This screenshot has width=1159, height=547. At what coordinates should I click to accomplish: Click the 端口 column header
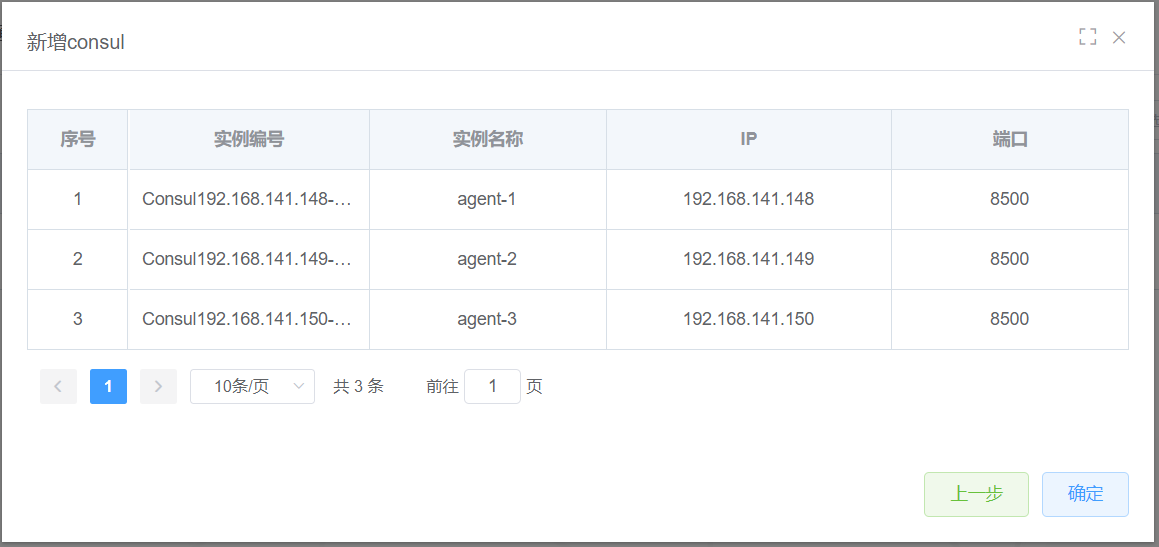(x=1009, y=140)
